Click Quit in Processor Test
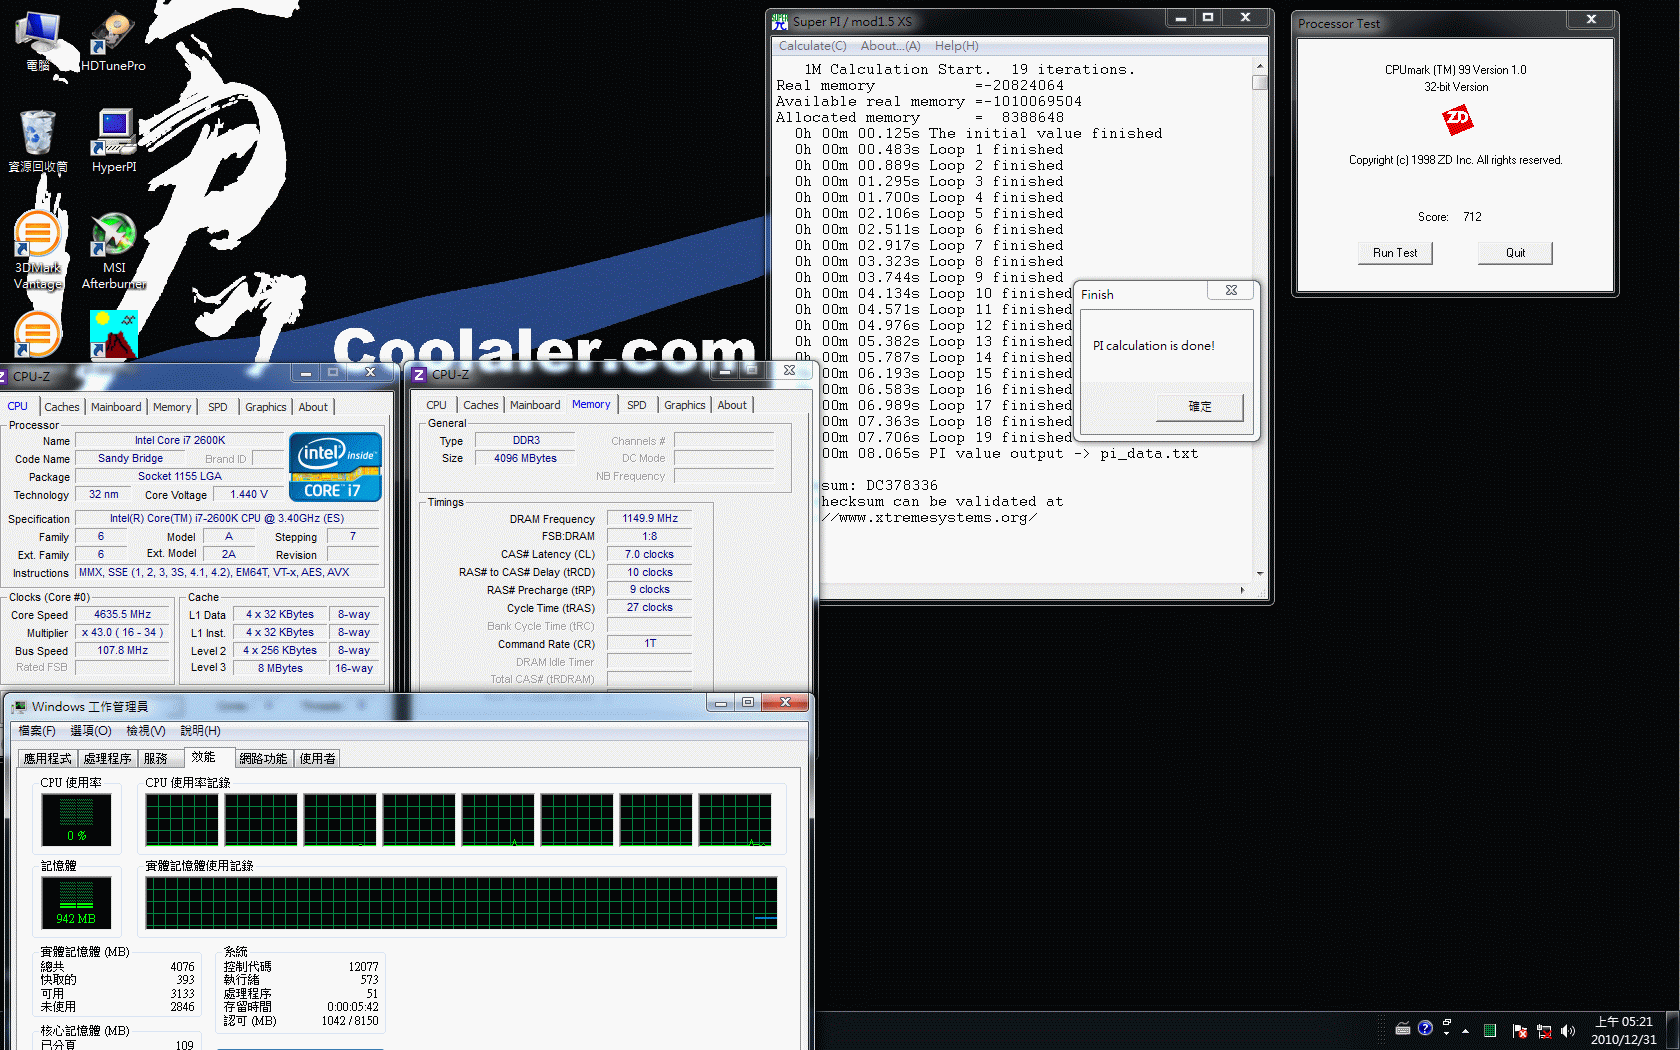This screenshot has height=1050, width=1680. 1515,253
